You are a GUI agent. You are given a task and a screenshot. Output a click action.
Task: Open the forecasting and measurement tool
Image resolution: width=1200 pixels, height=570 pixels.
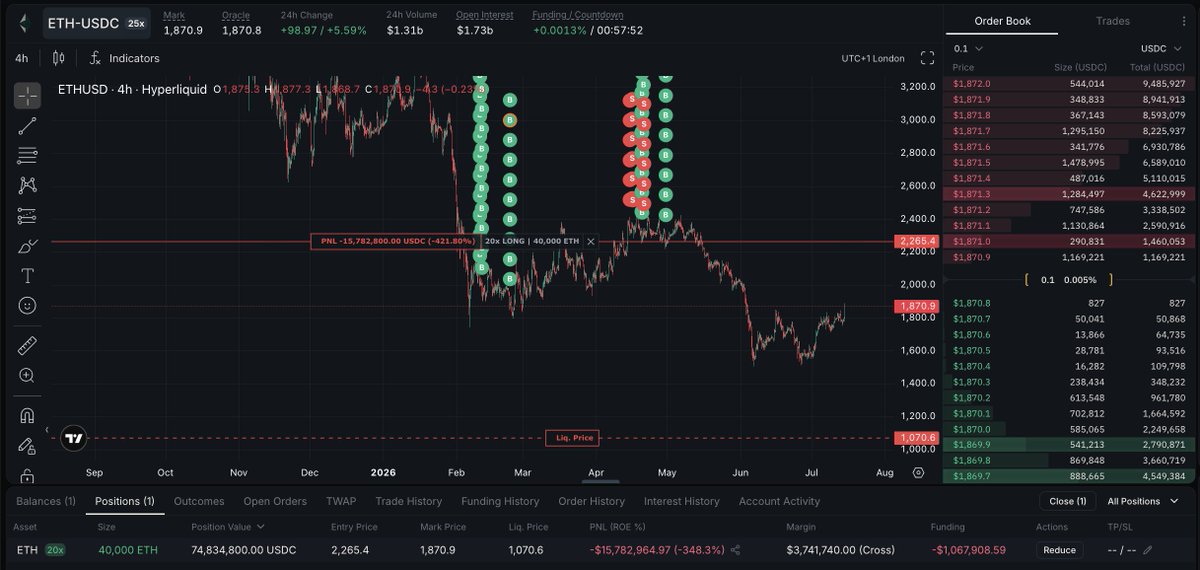pos(27,216)
